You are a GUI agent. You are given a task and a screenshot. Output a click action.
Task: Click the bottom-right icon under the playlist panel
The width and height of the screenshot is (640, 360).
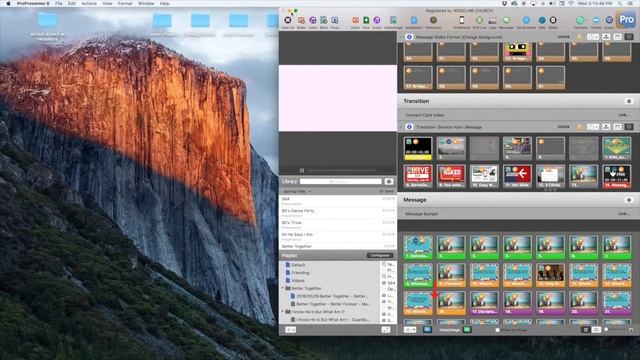click(386, 330)
